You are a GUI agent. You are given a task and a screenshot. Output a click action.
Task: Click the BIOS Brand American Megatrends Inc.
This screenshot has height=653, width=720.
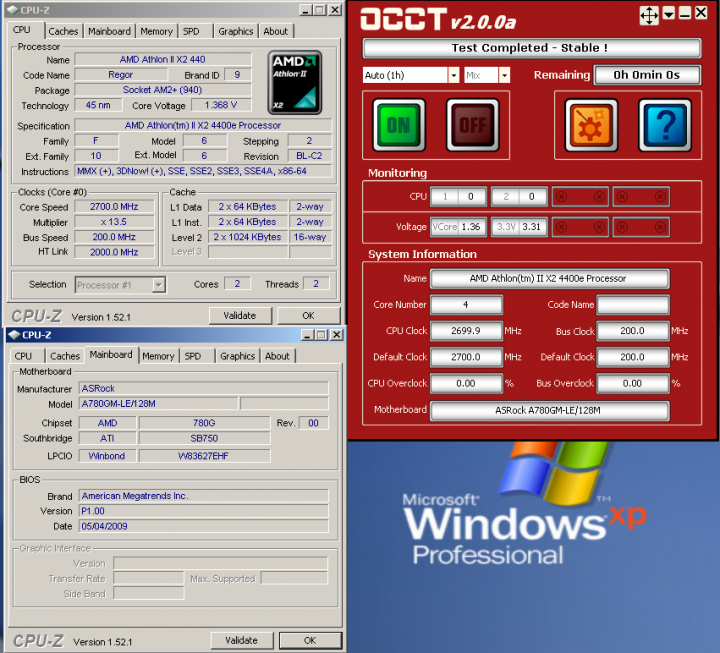point(203,496)
